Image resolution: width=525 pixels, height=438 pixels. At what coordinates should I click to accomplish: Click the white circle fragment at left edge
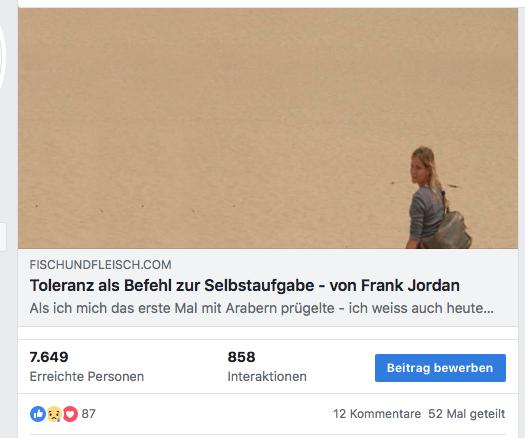click(3, 55)
